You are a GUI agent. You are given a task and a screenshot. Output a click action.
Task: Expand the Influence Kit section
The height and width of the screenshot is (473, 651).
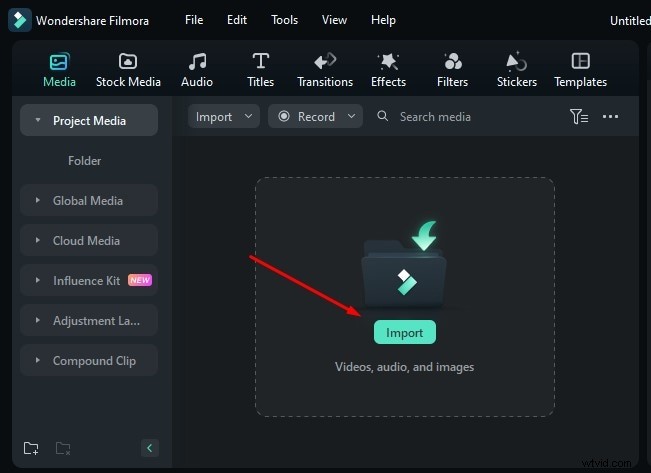coord(88,280)
